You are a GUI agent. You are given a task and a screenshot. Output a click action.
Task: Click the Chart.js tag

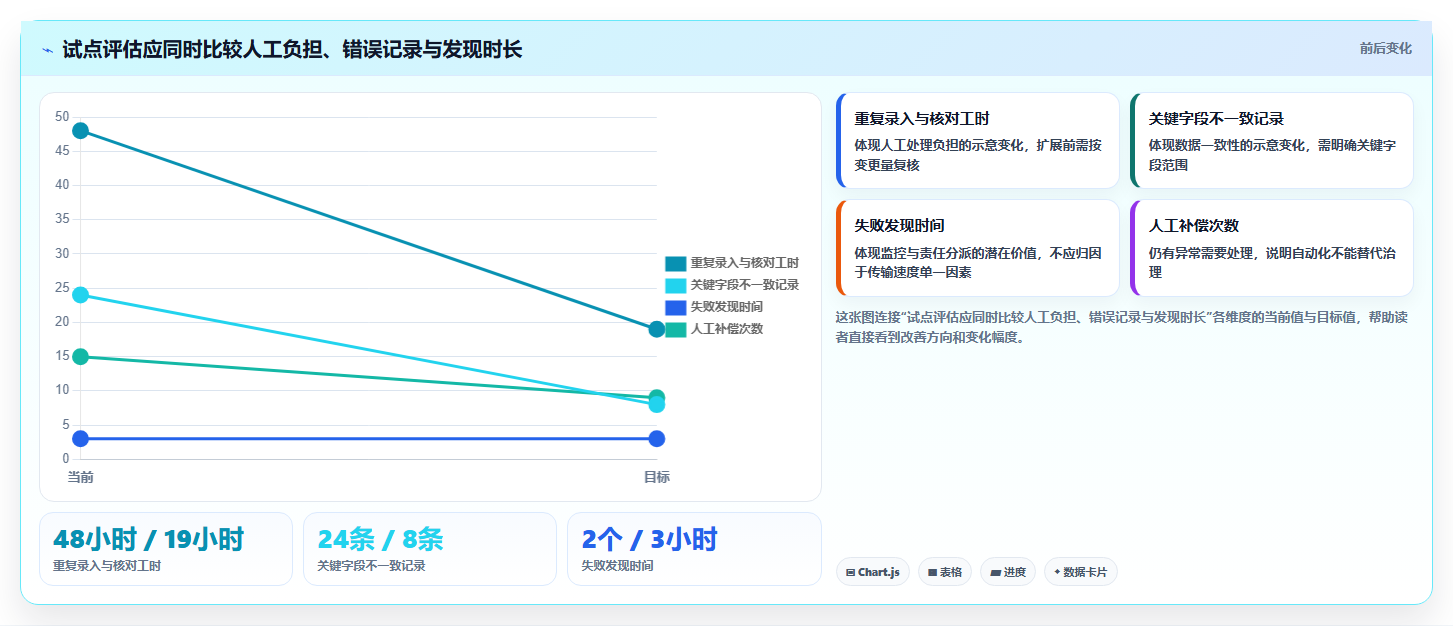coord(872,572)
